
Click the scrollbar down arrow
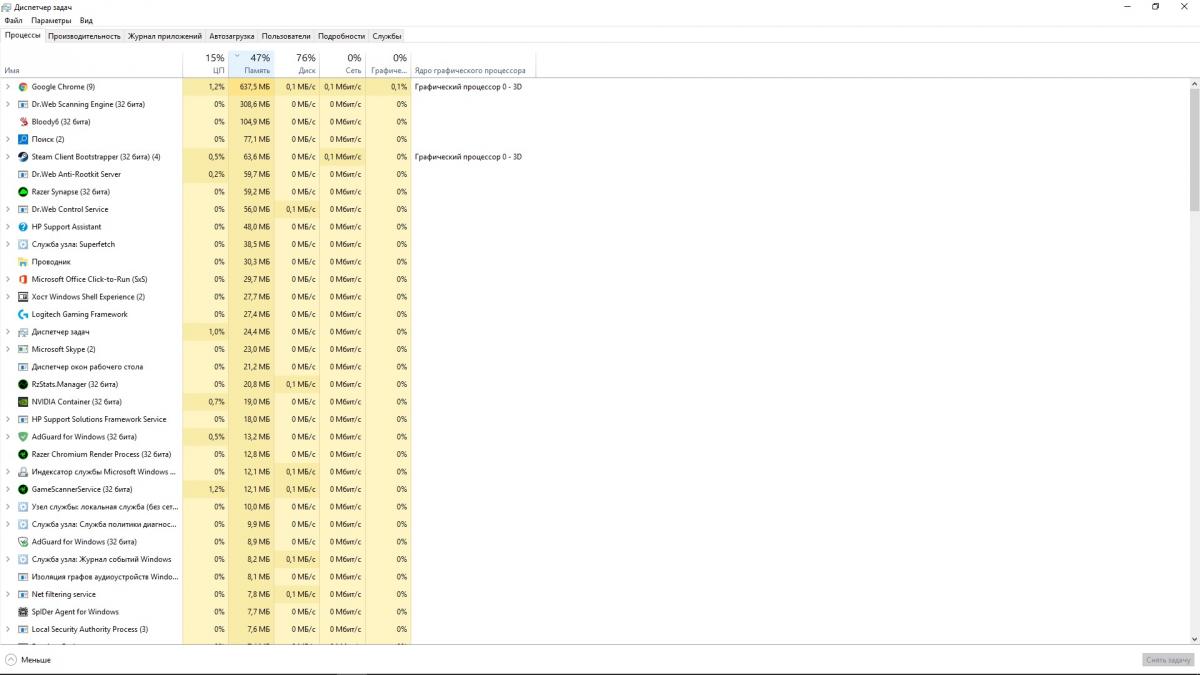(1194, 641)
